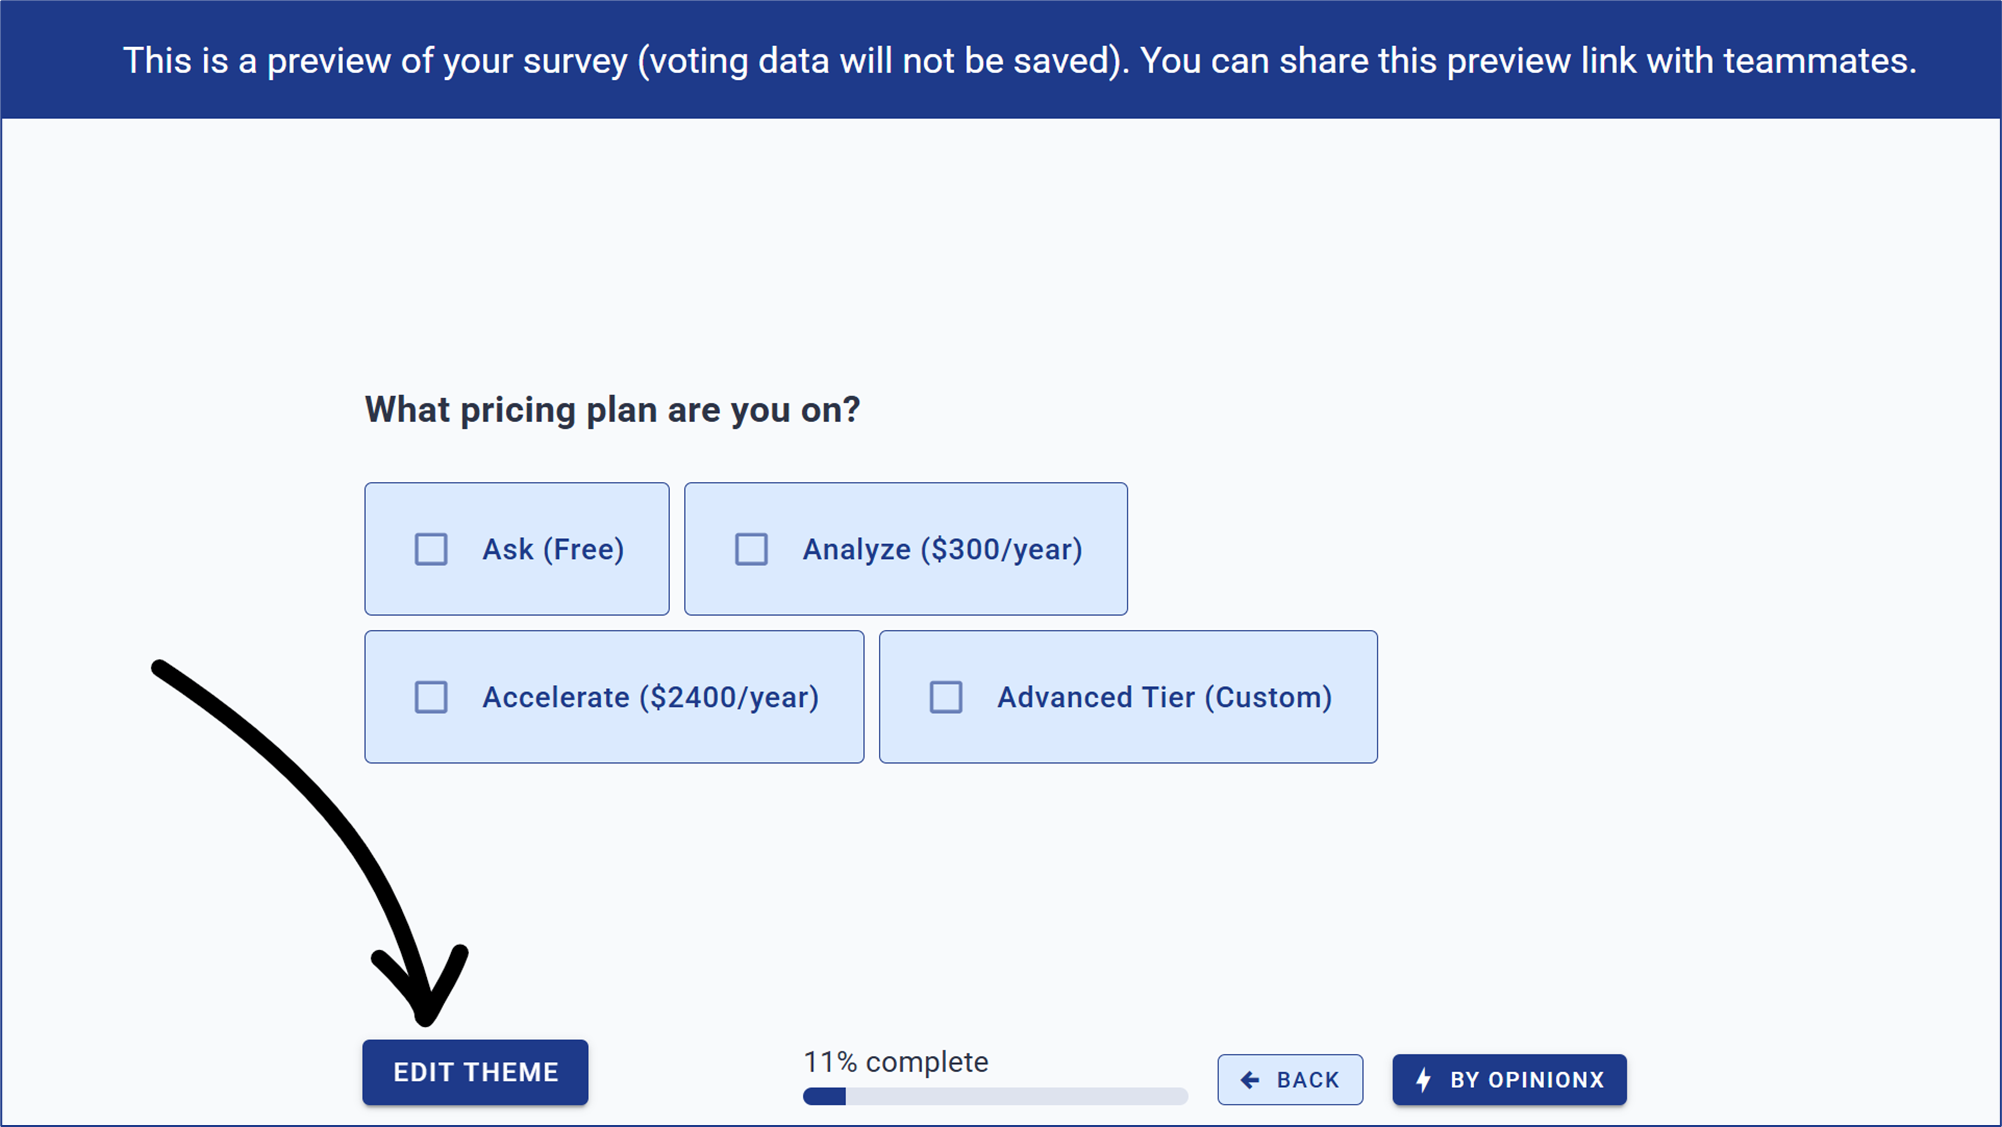The height and width of the screenshot is (1127, 2002).
Task: Pick the "Accelerate ($2400/year)" option label
Action: 650,697
